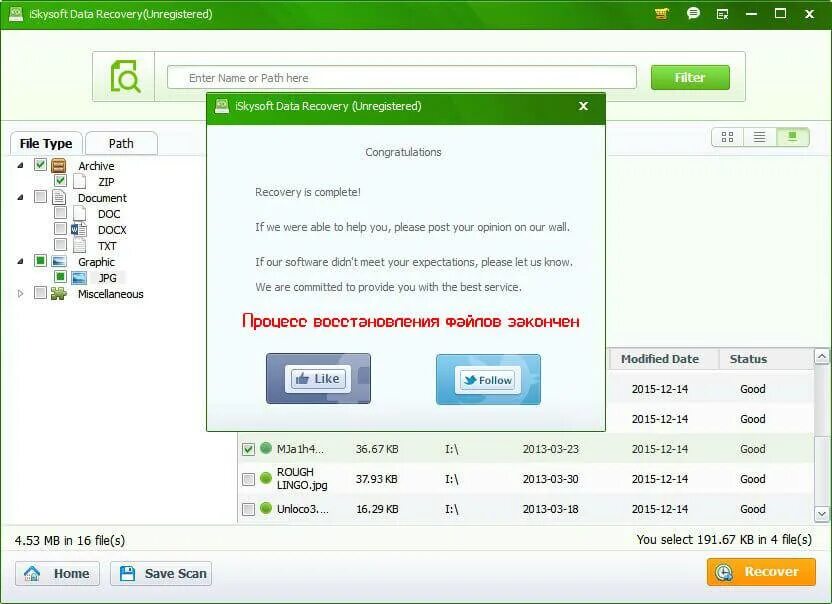Click the Enter Name or Path field
The height and width of the screenshot is (604, 832).
402,77
